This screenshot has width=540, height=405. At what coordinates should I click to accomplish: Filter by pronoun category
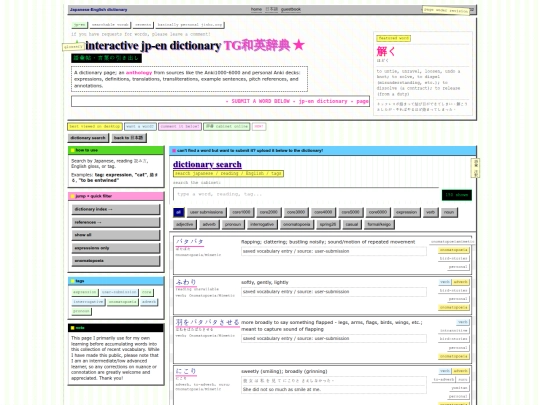[233, 225]
